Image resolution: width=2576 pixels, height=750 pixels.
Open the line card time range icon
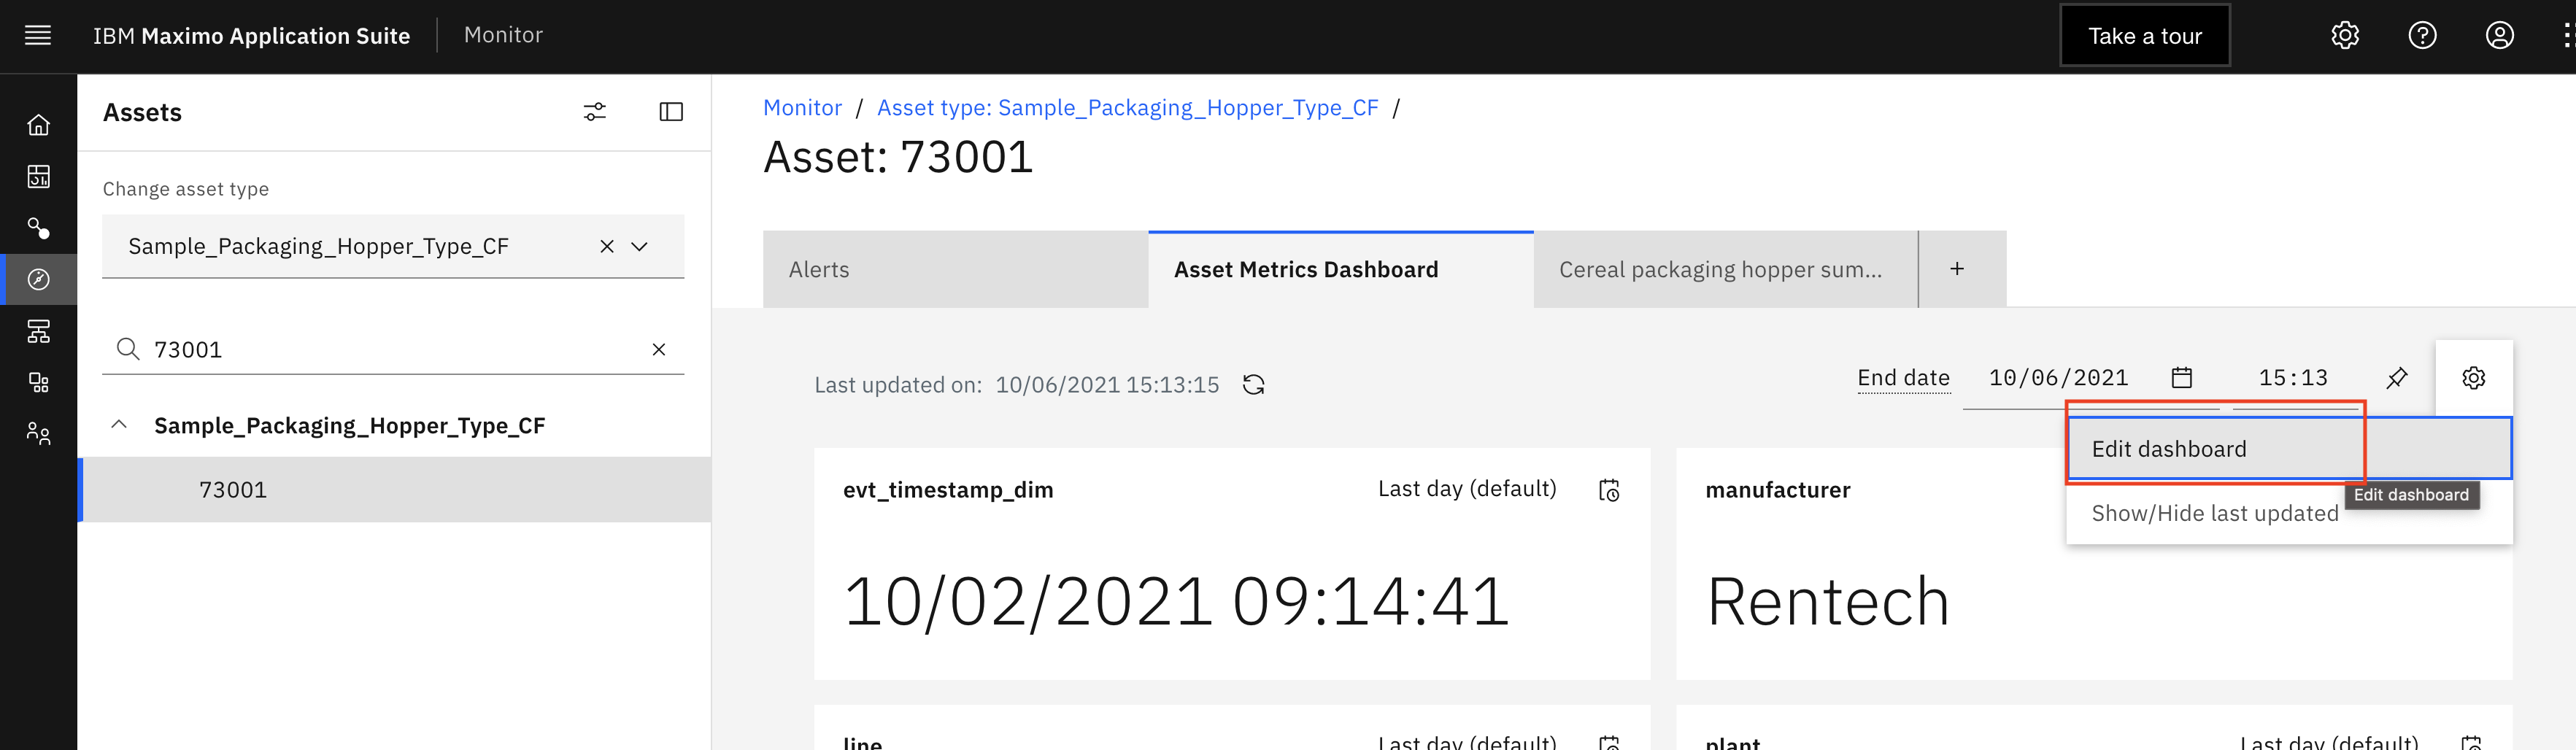(x=1609, y=743)
